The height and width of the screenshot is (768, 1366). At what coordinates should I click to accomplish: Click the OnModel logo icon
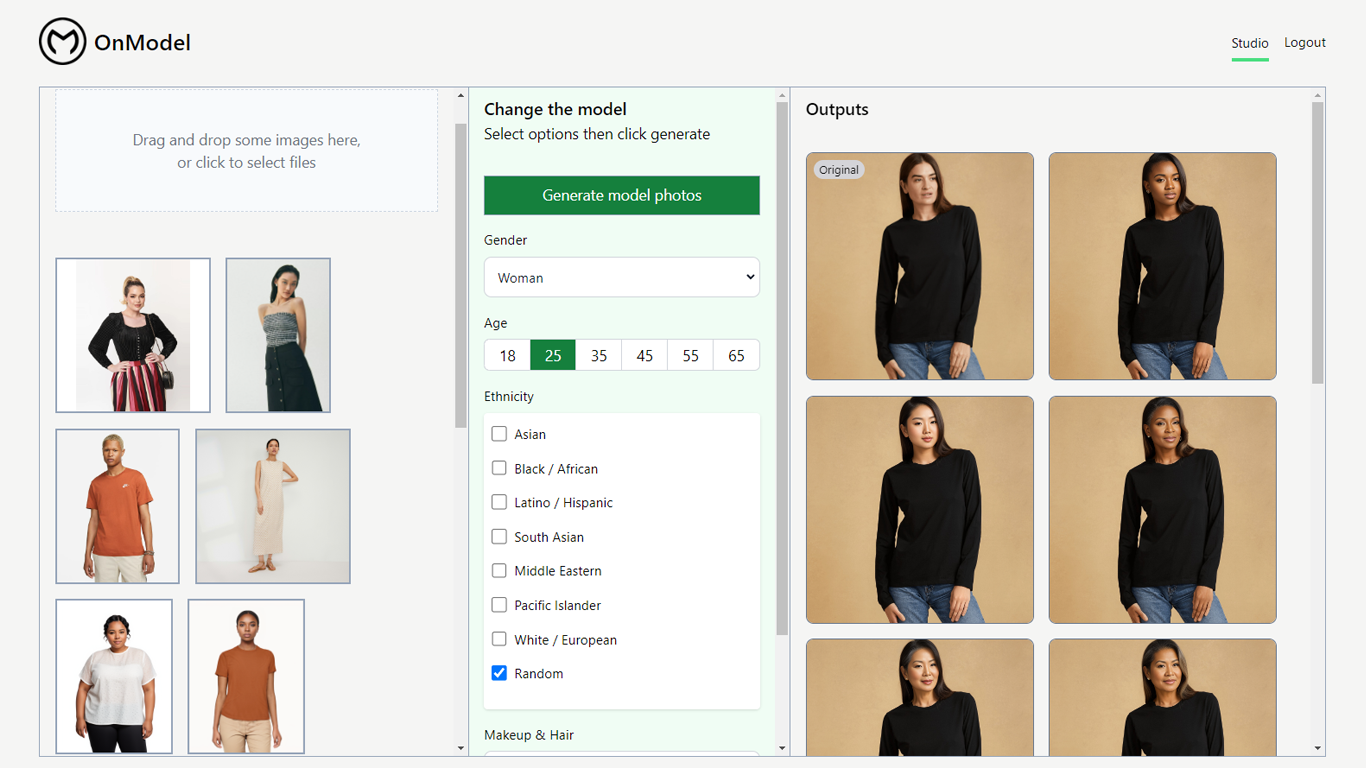click(x=62, y=42)
